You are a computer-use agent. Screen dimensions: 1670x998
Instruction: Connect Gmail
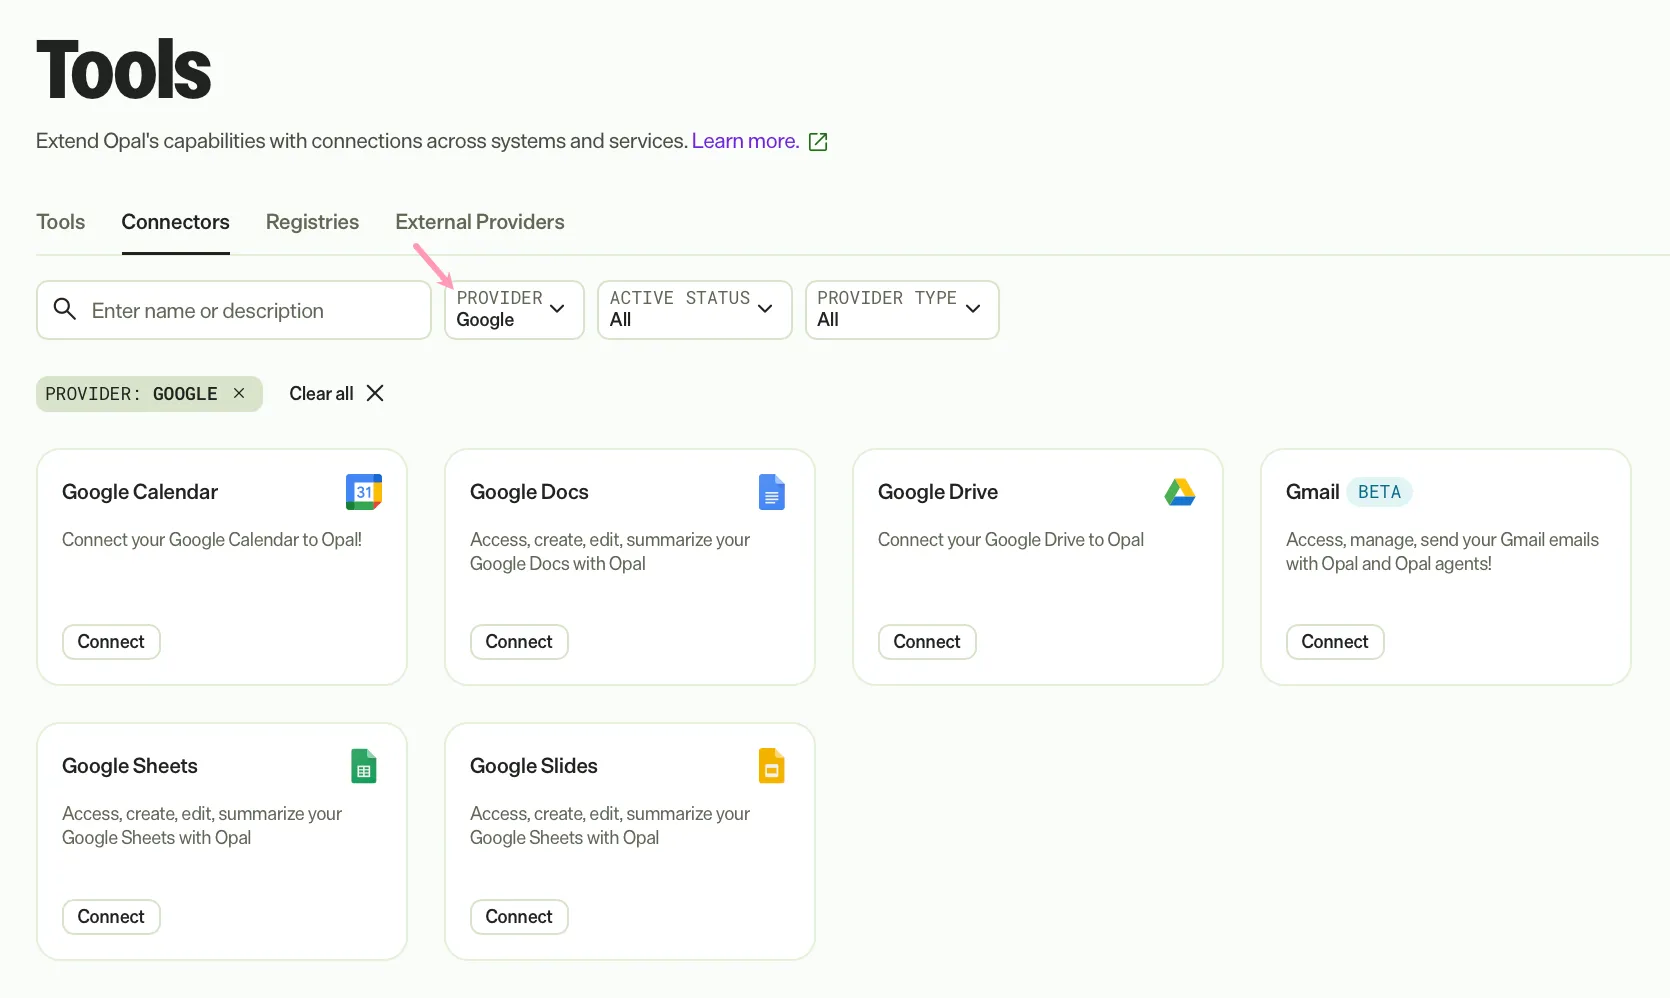tap(1335, 642)
